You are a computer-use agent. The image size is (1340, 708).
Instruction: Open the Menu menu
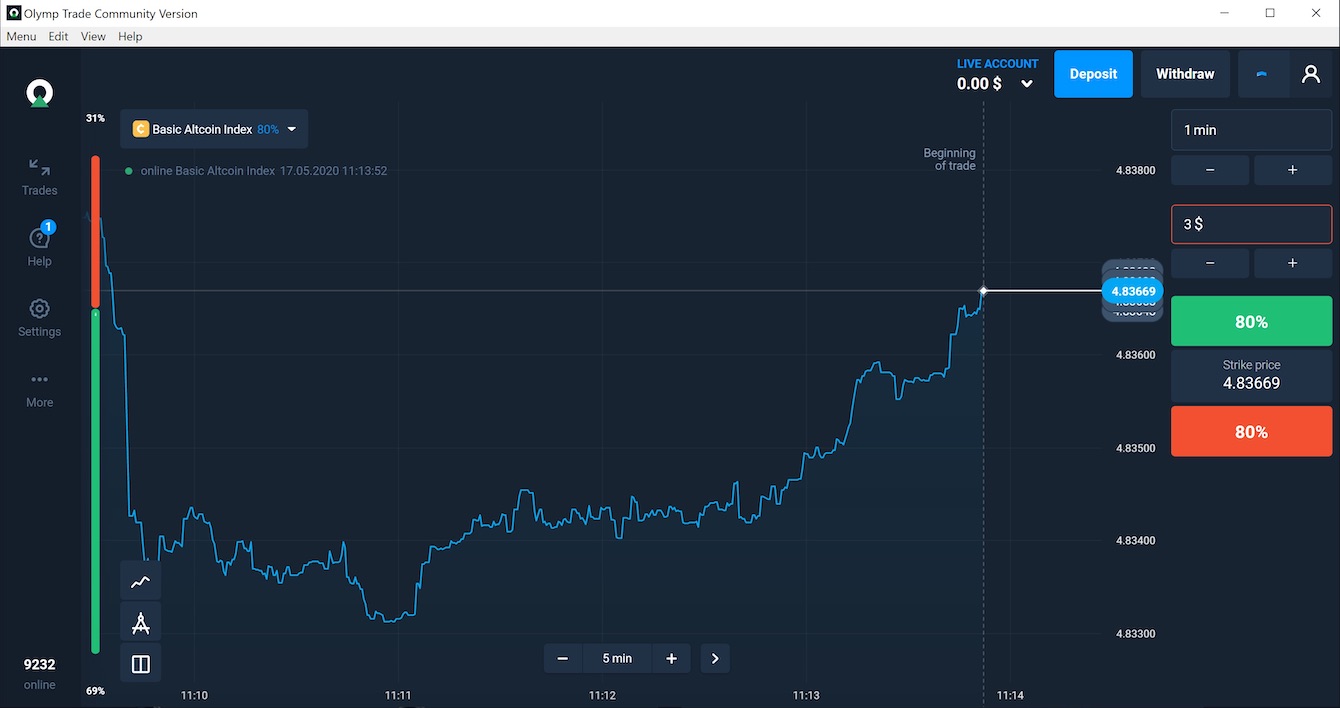[x=21, y=36]
